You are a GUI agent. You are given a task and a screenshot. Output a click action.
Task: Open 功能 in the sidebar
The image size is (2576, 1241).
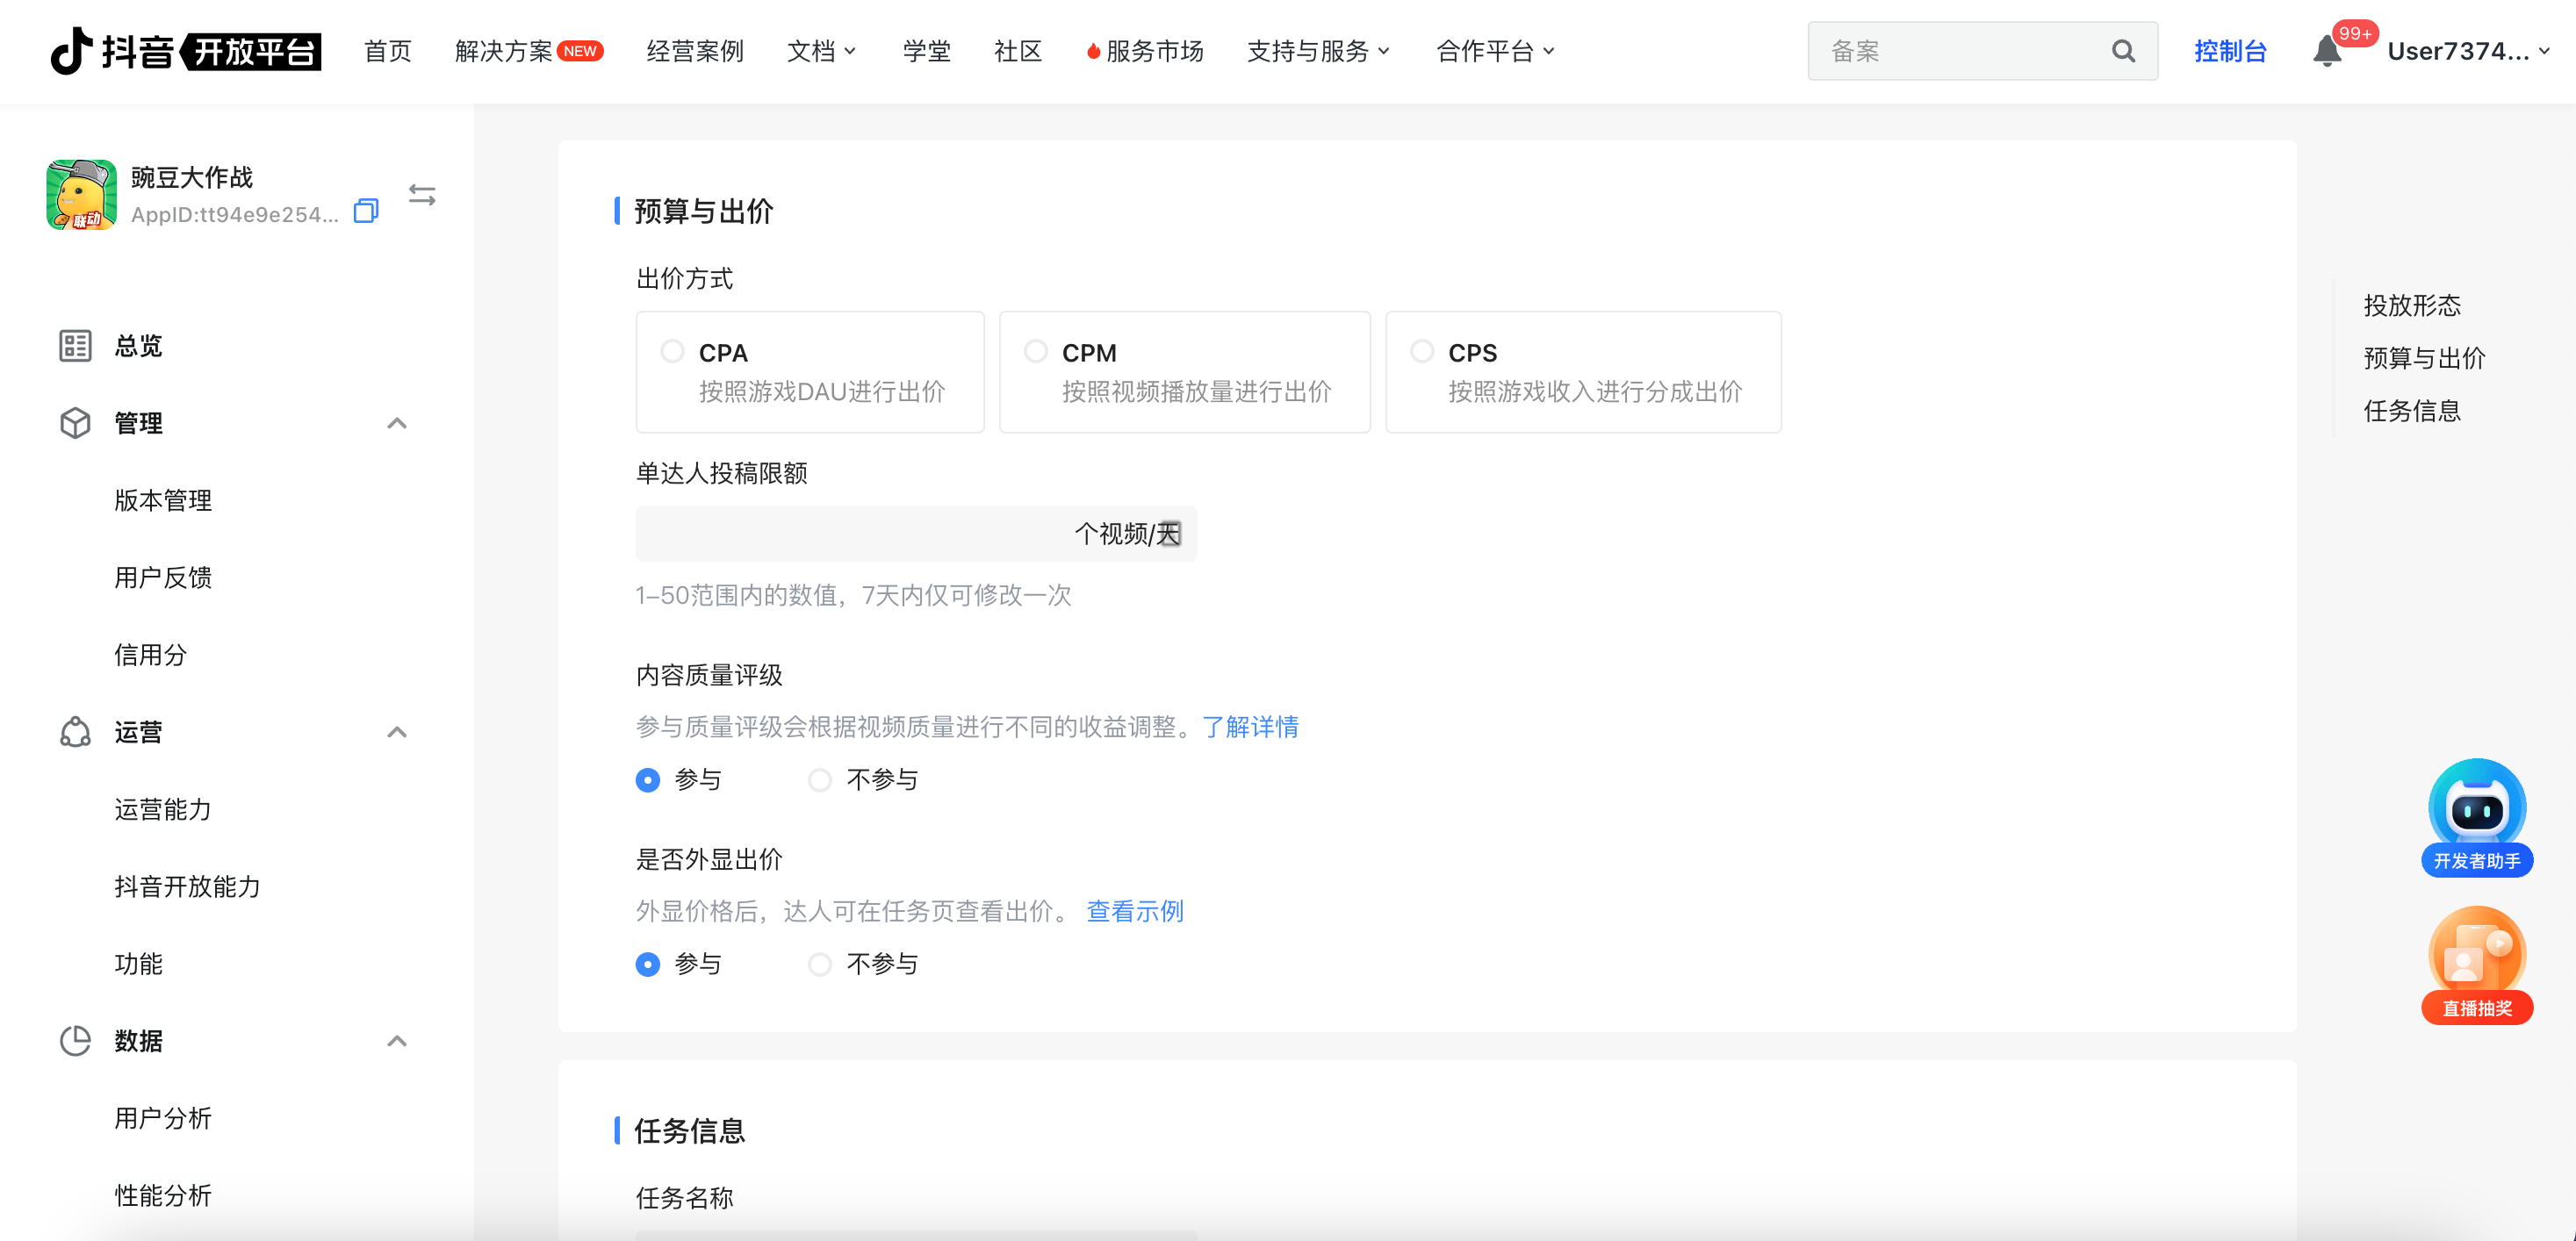point(138,964)
